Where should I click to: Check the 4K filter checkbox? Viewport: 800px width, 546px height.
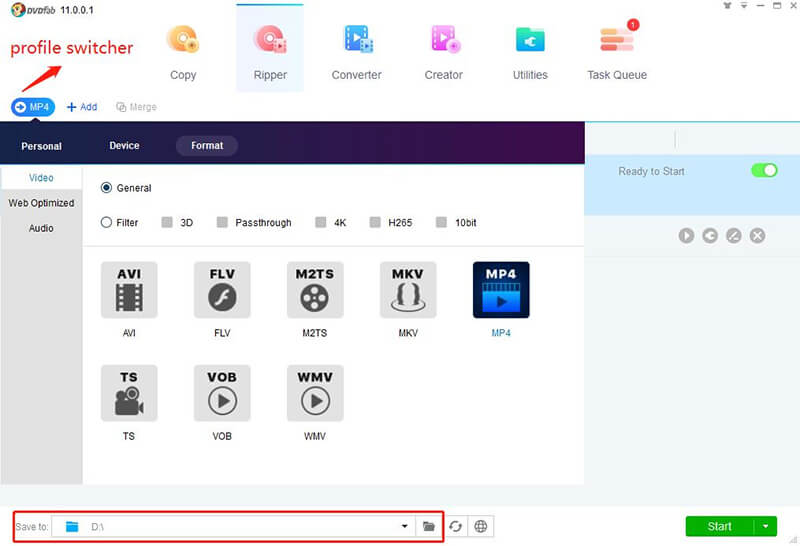(x=322, y=223)
